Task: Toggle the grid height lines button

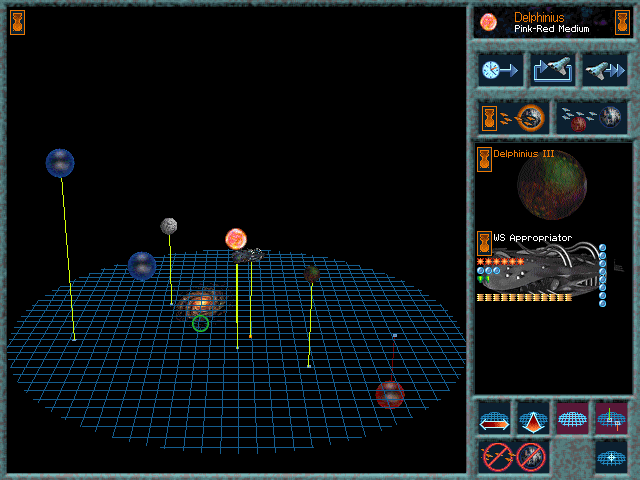Action: click(x=611, y=418)
